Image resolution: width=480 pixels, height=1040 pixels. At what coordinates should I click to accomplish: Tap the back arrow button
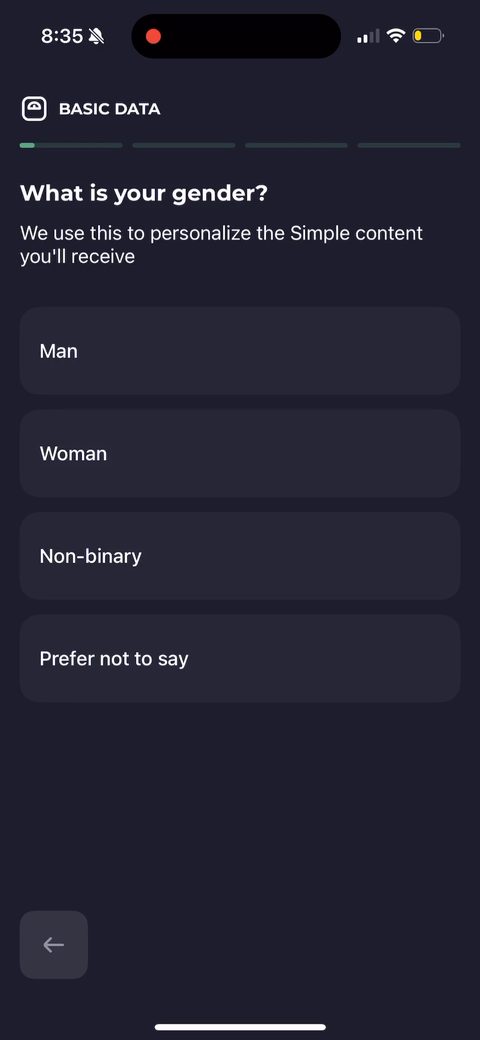tap(54, 944)
